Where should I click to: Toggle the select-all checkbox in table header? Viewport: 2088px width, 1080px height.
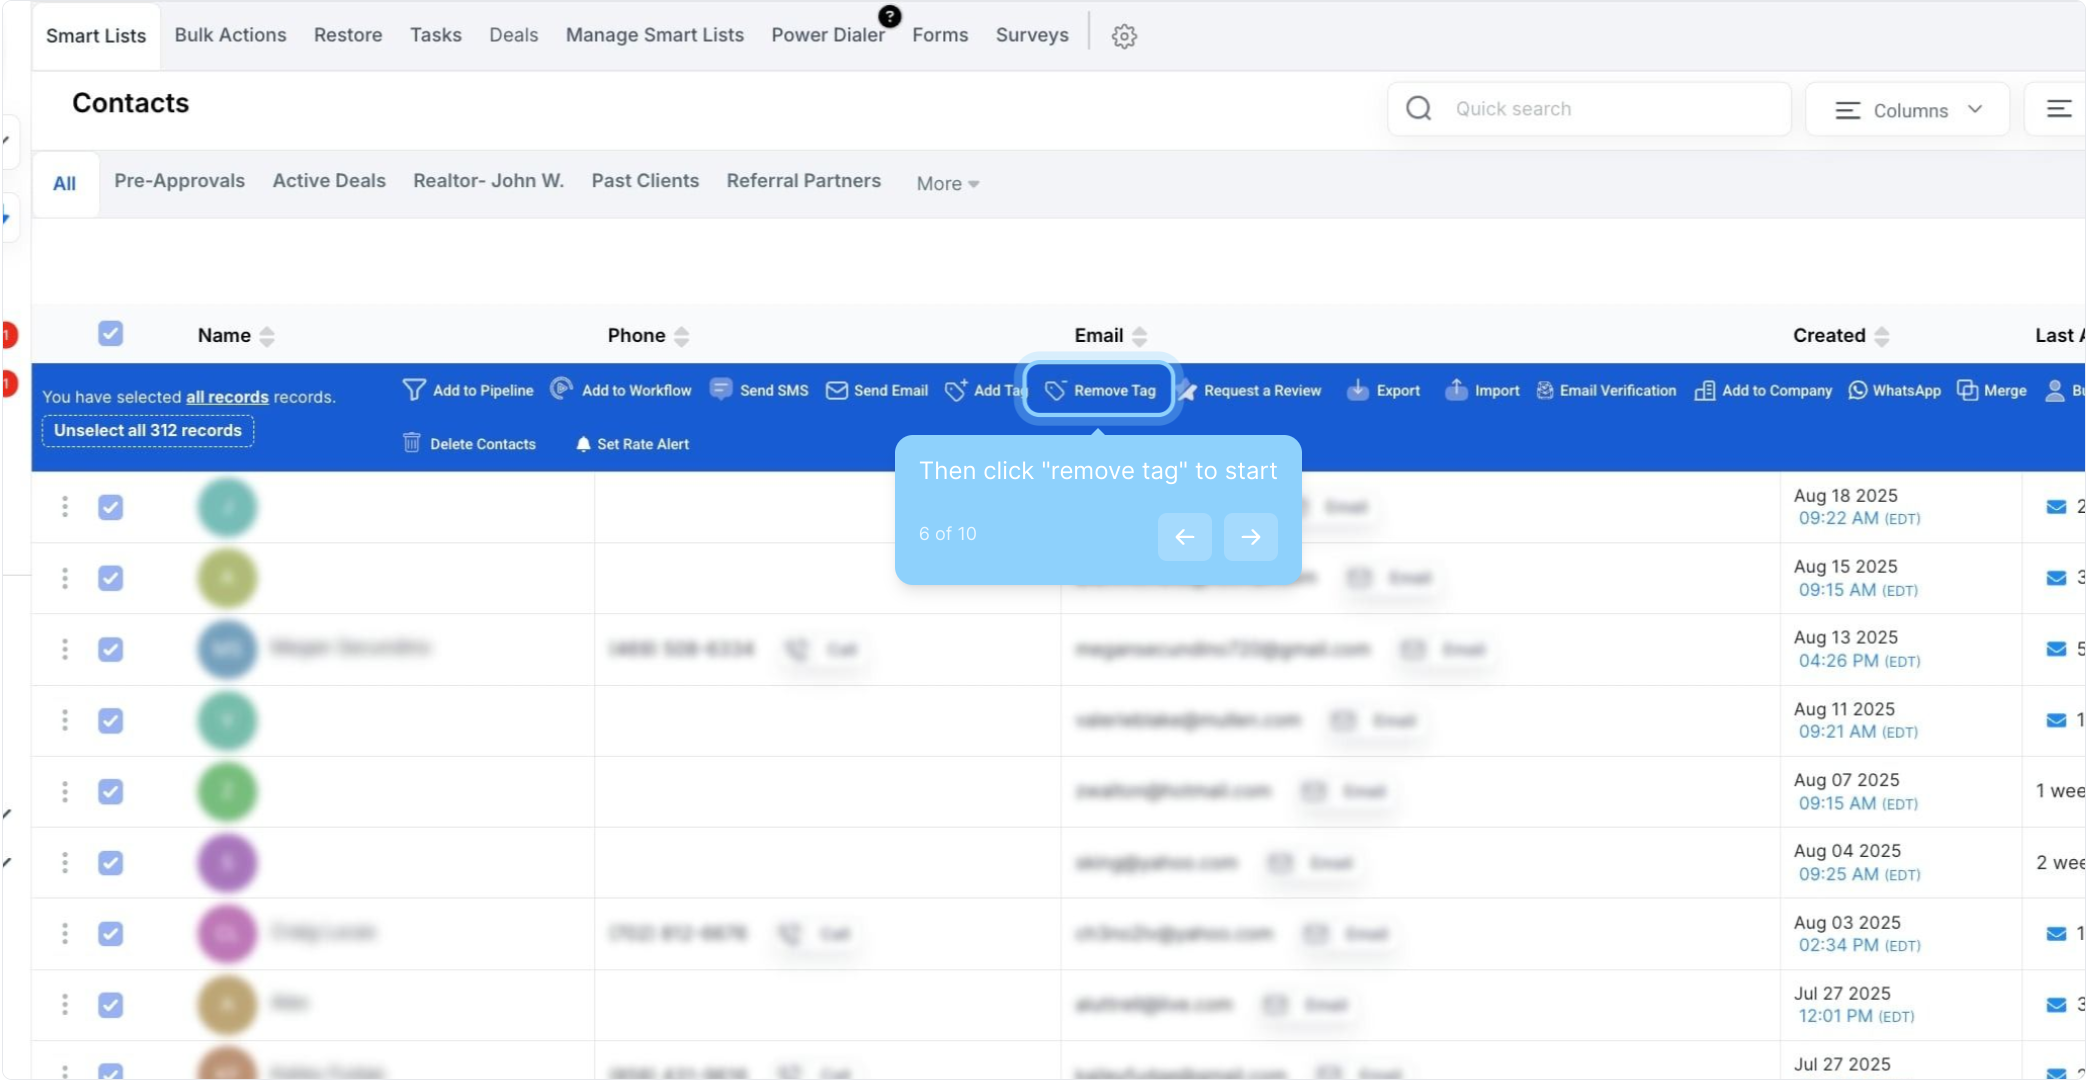click(110, 334)
